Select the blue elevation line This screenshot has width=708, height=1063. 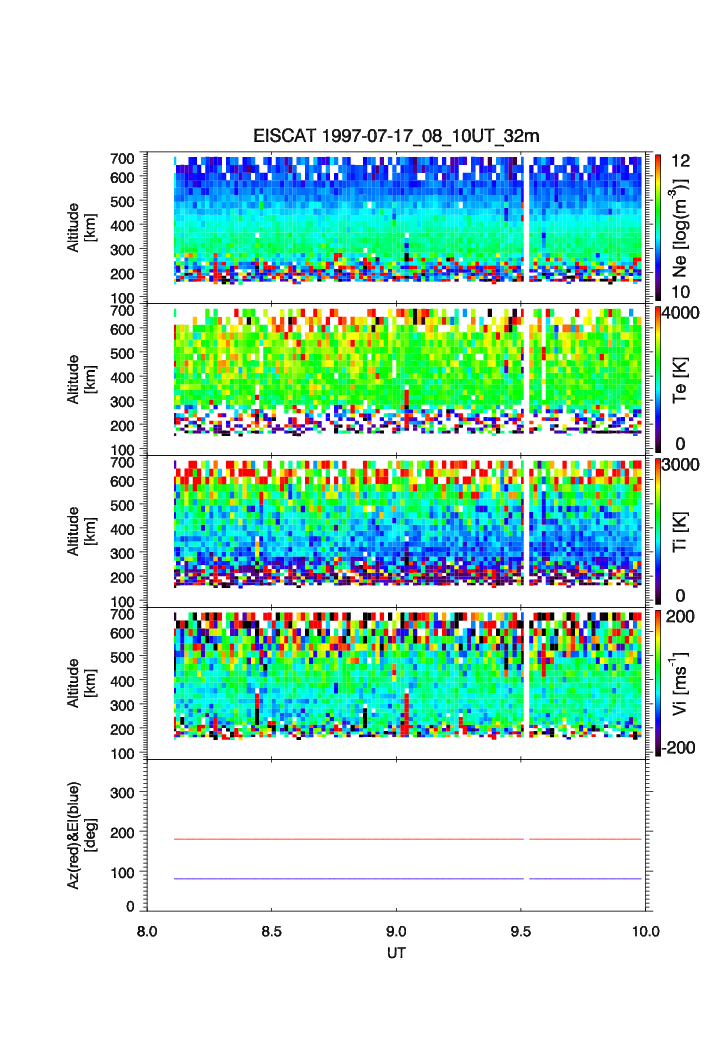coord(350,879)
